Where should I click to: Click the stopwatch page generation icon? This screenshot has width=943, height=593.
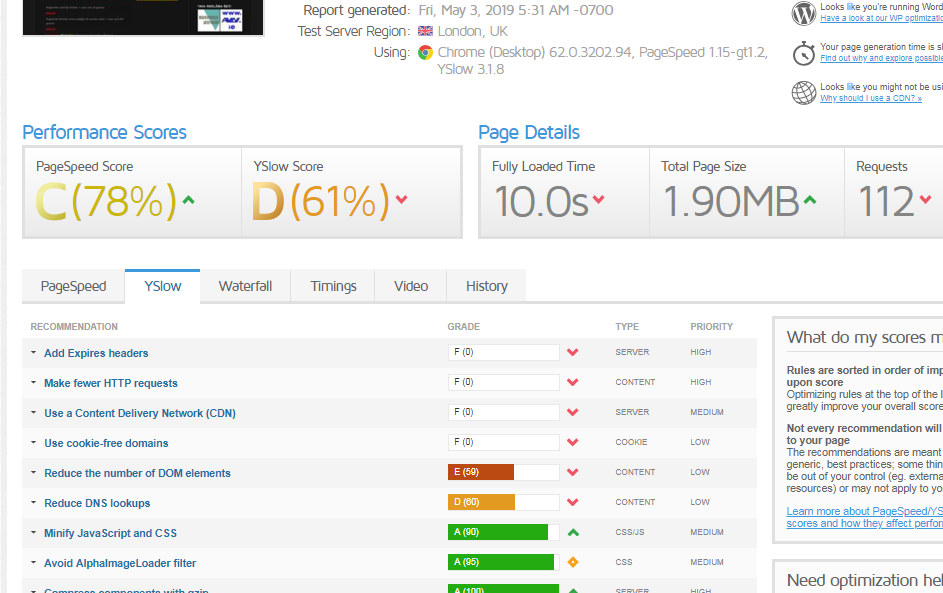[804, 53]
